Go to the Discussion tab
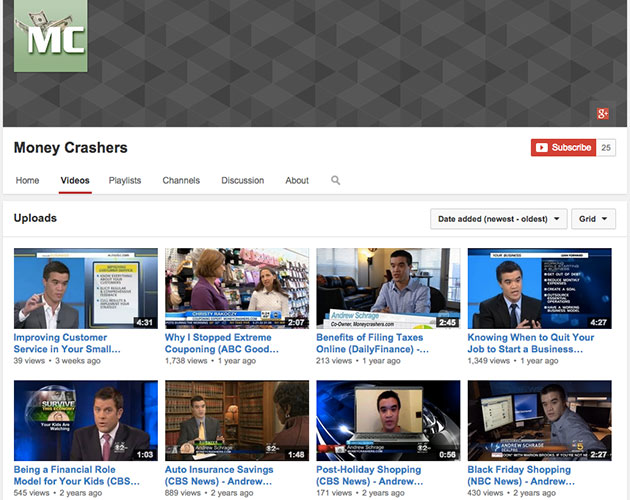This screenshot has width=630, height=500. 243,180
